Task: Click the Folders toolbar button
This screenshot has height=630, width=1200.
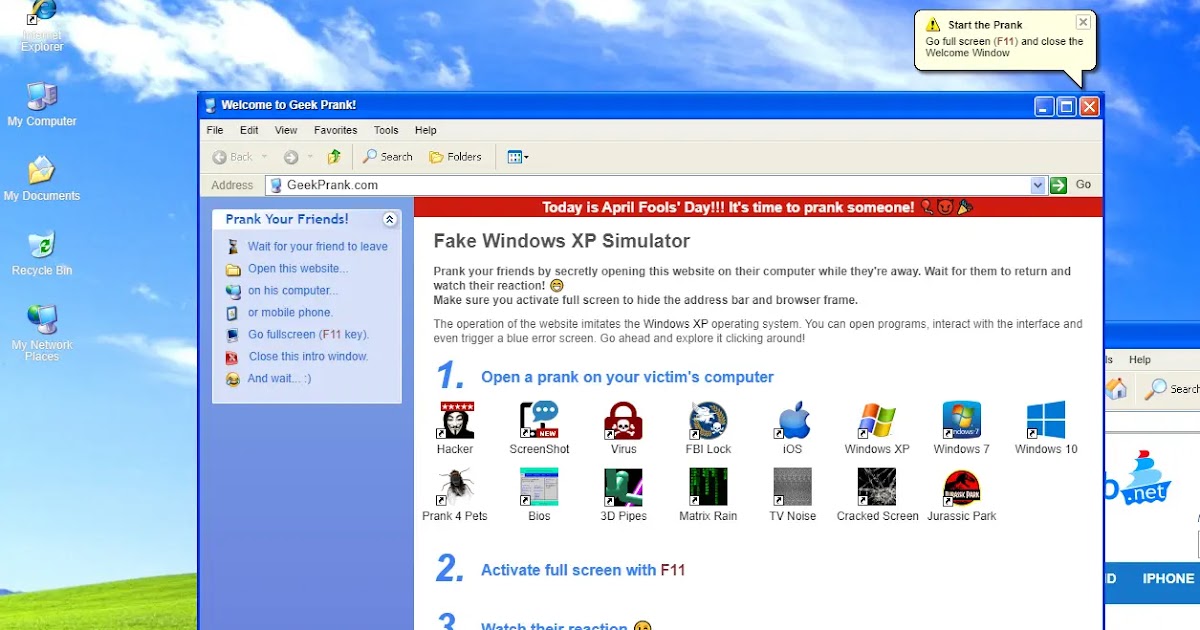Action: 455,157
